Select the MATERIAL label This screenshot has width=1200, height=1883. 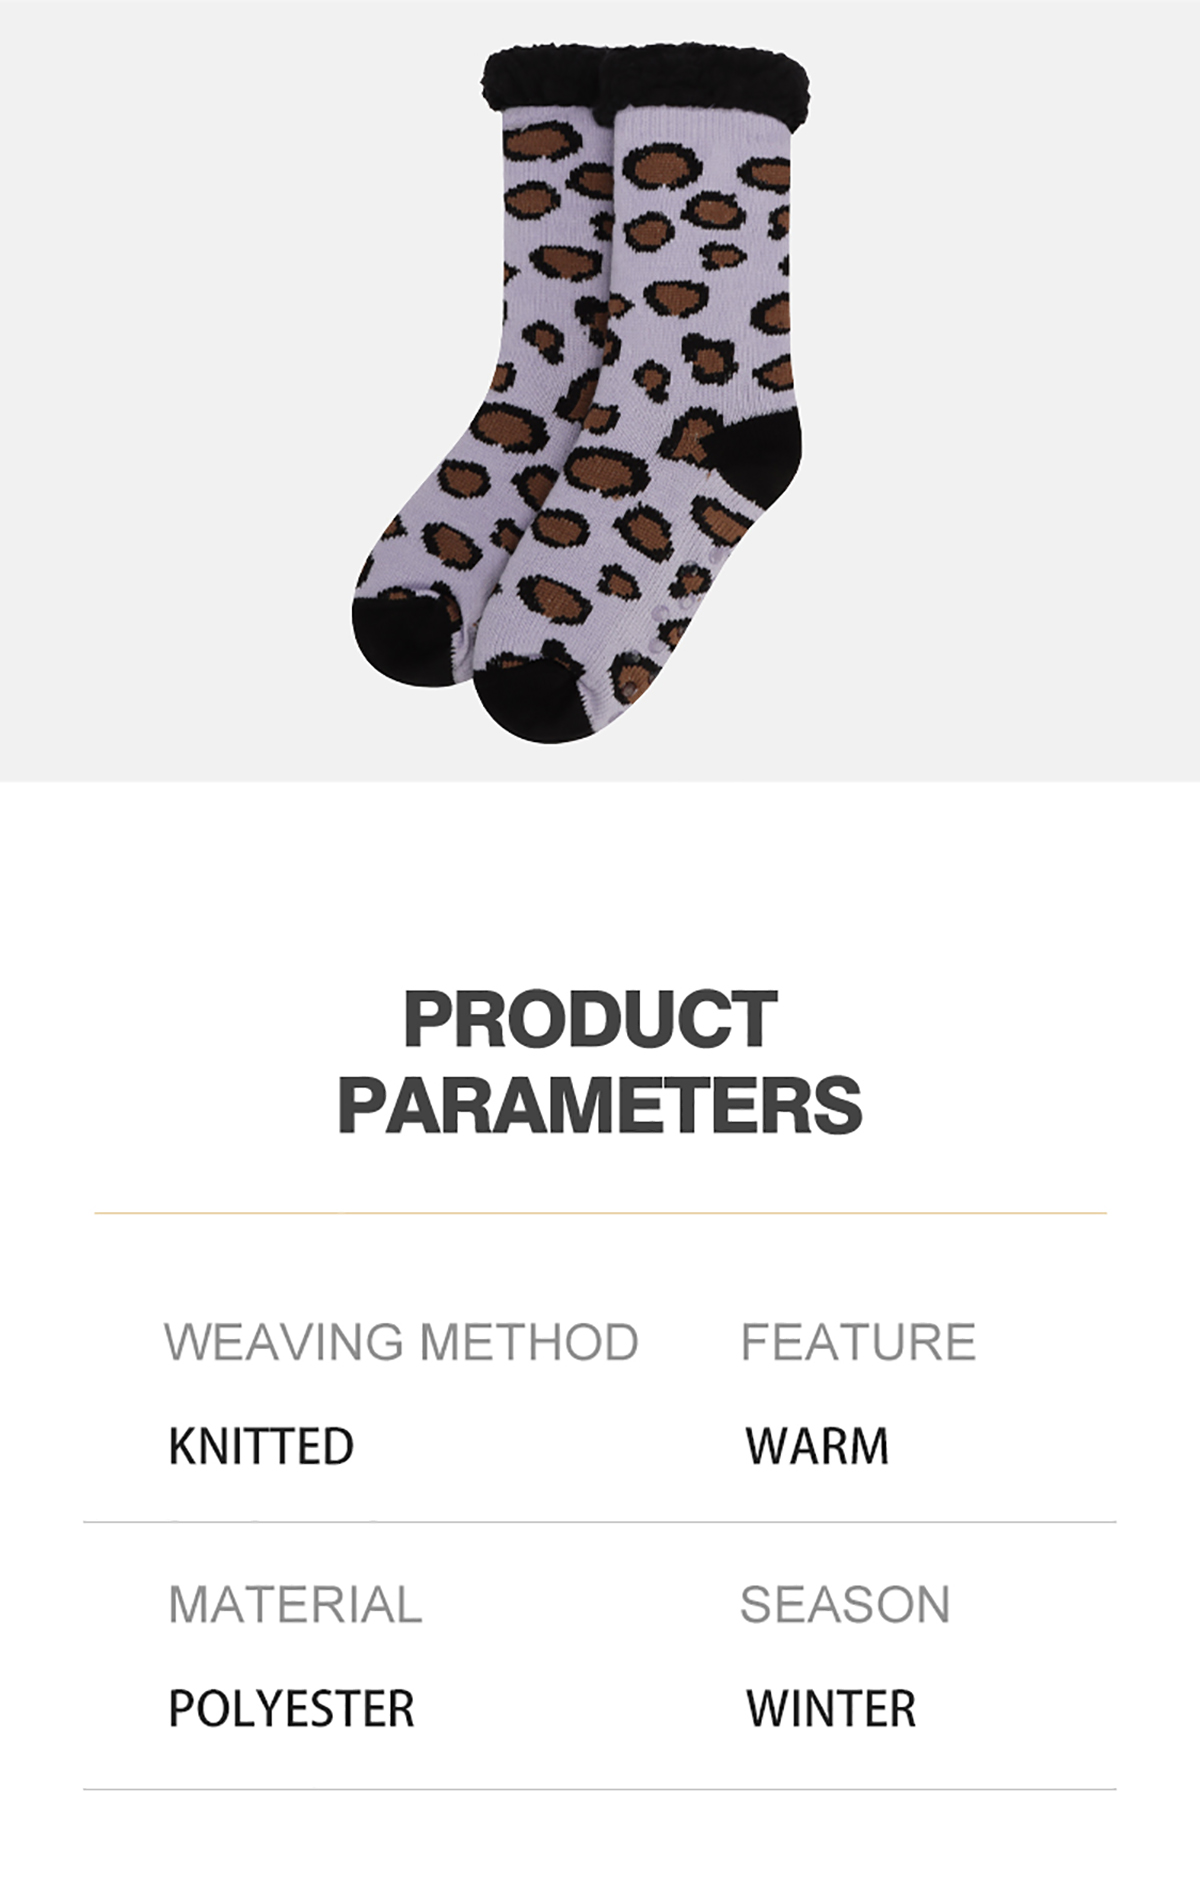click(x=295, y=1604)
